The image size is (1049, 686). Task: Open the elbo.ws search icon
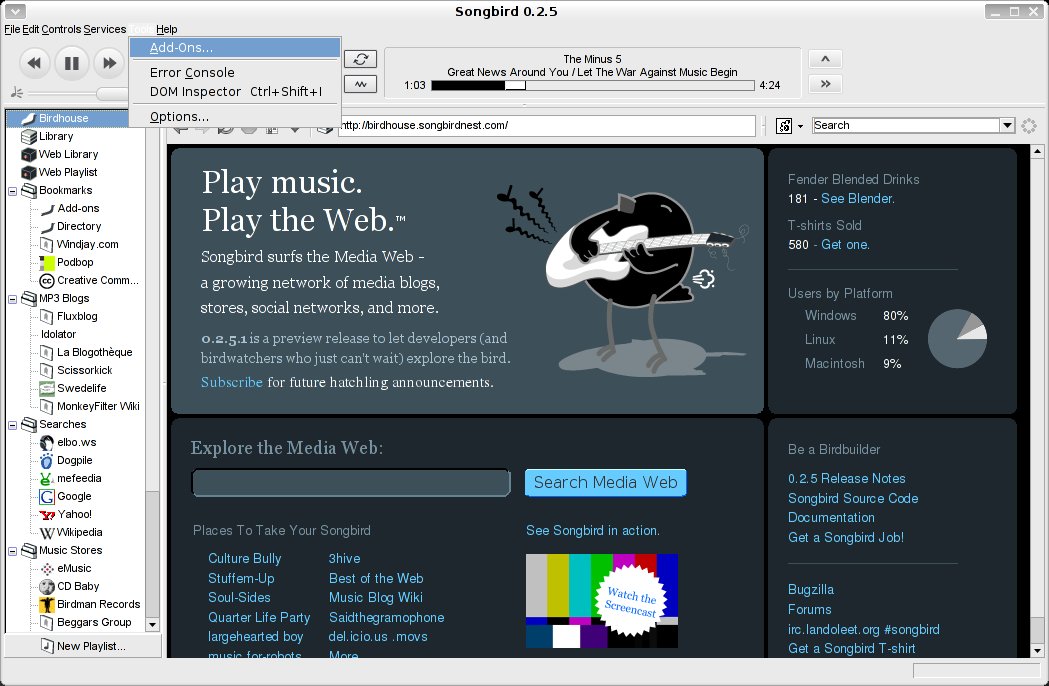tap(47, 442)
